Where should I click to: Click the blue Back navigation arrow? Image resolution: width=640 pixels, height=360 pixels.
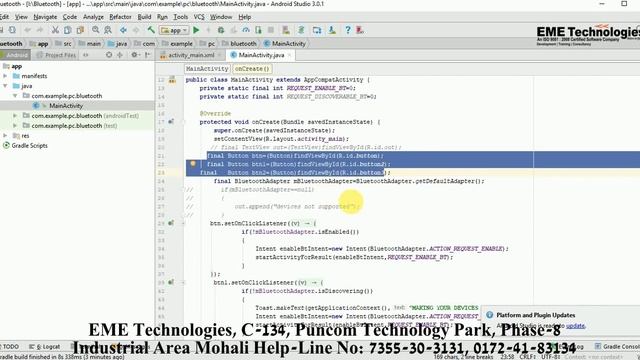point(123,30)
